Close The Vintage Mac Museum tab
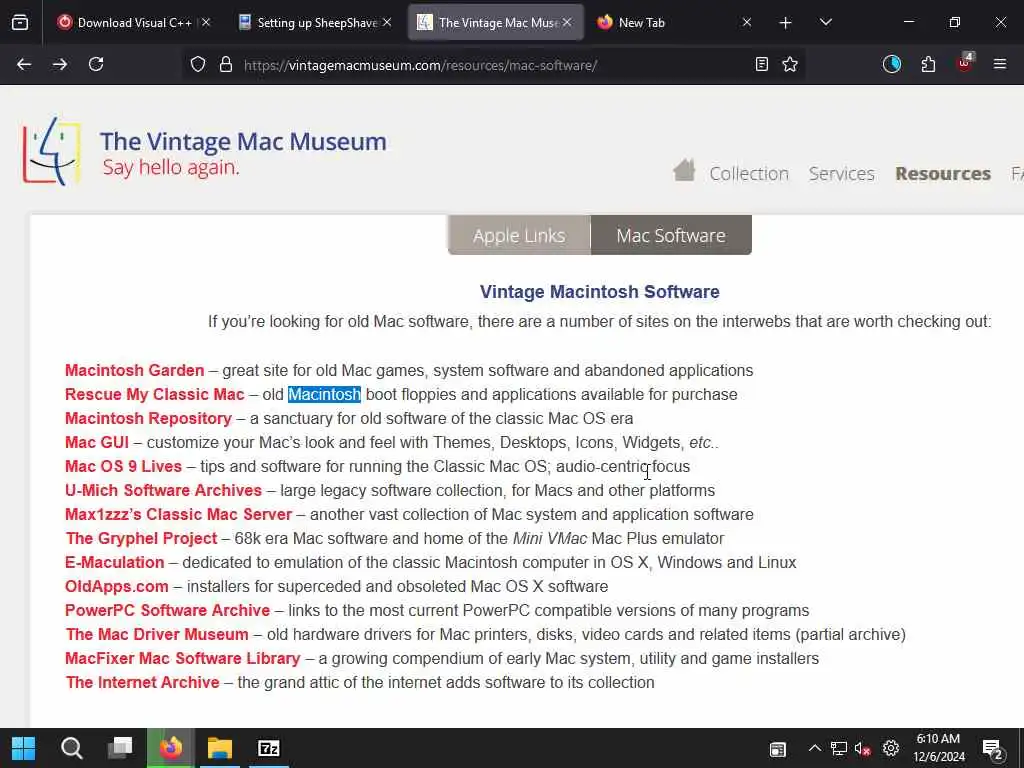The image size is (1024, 768). 567,22
